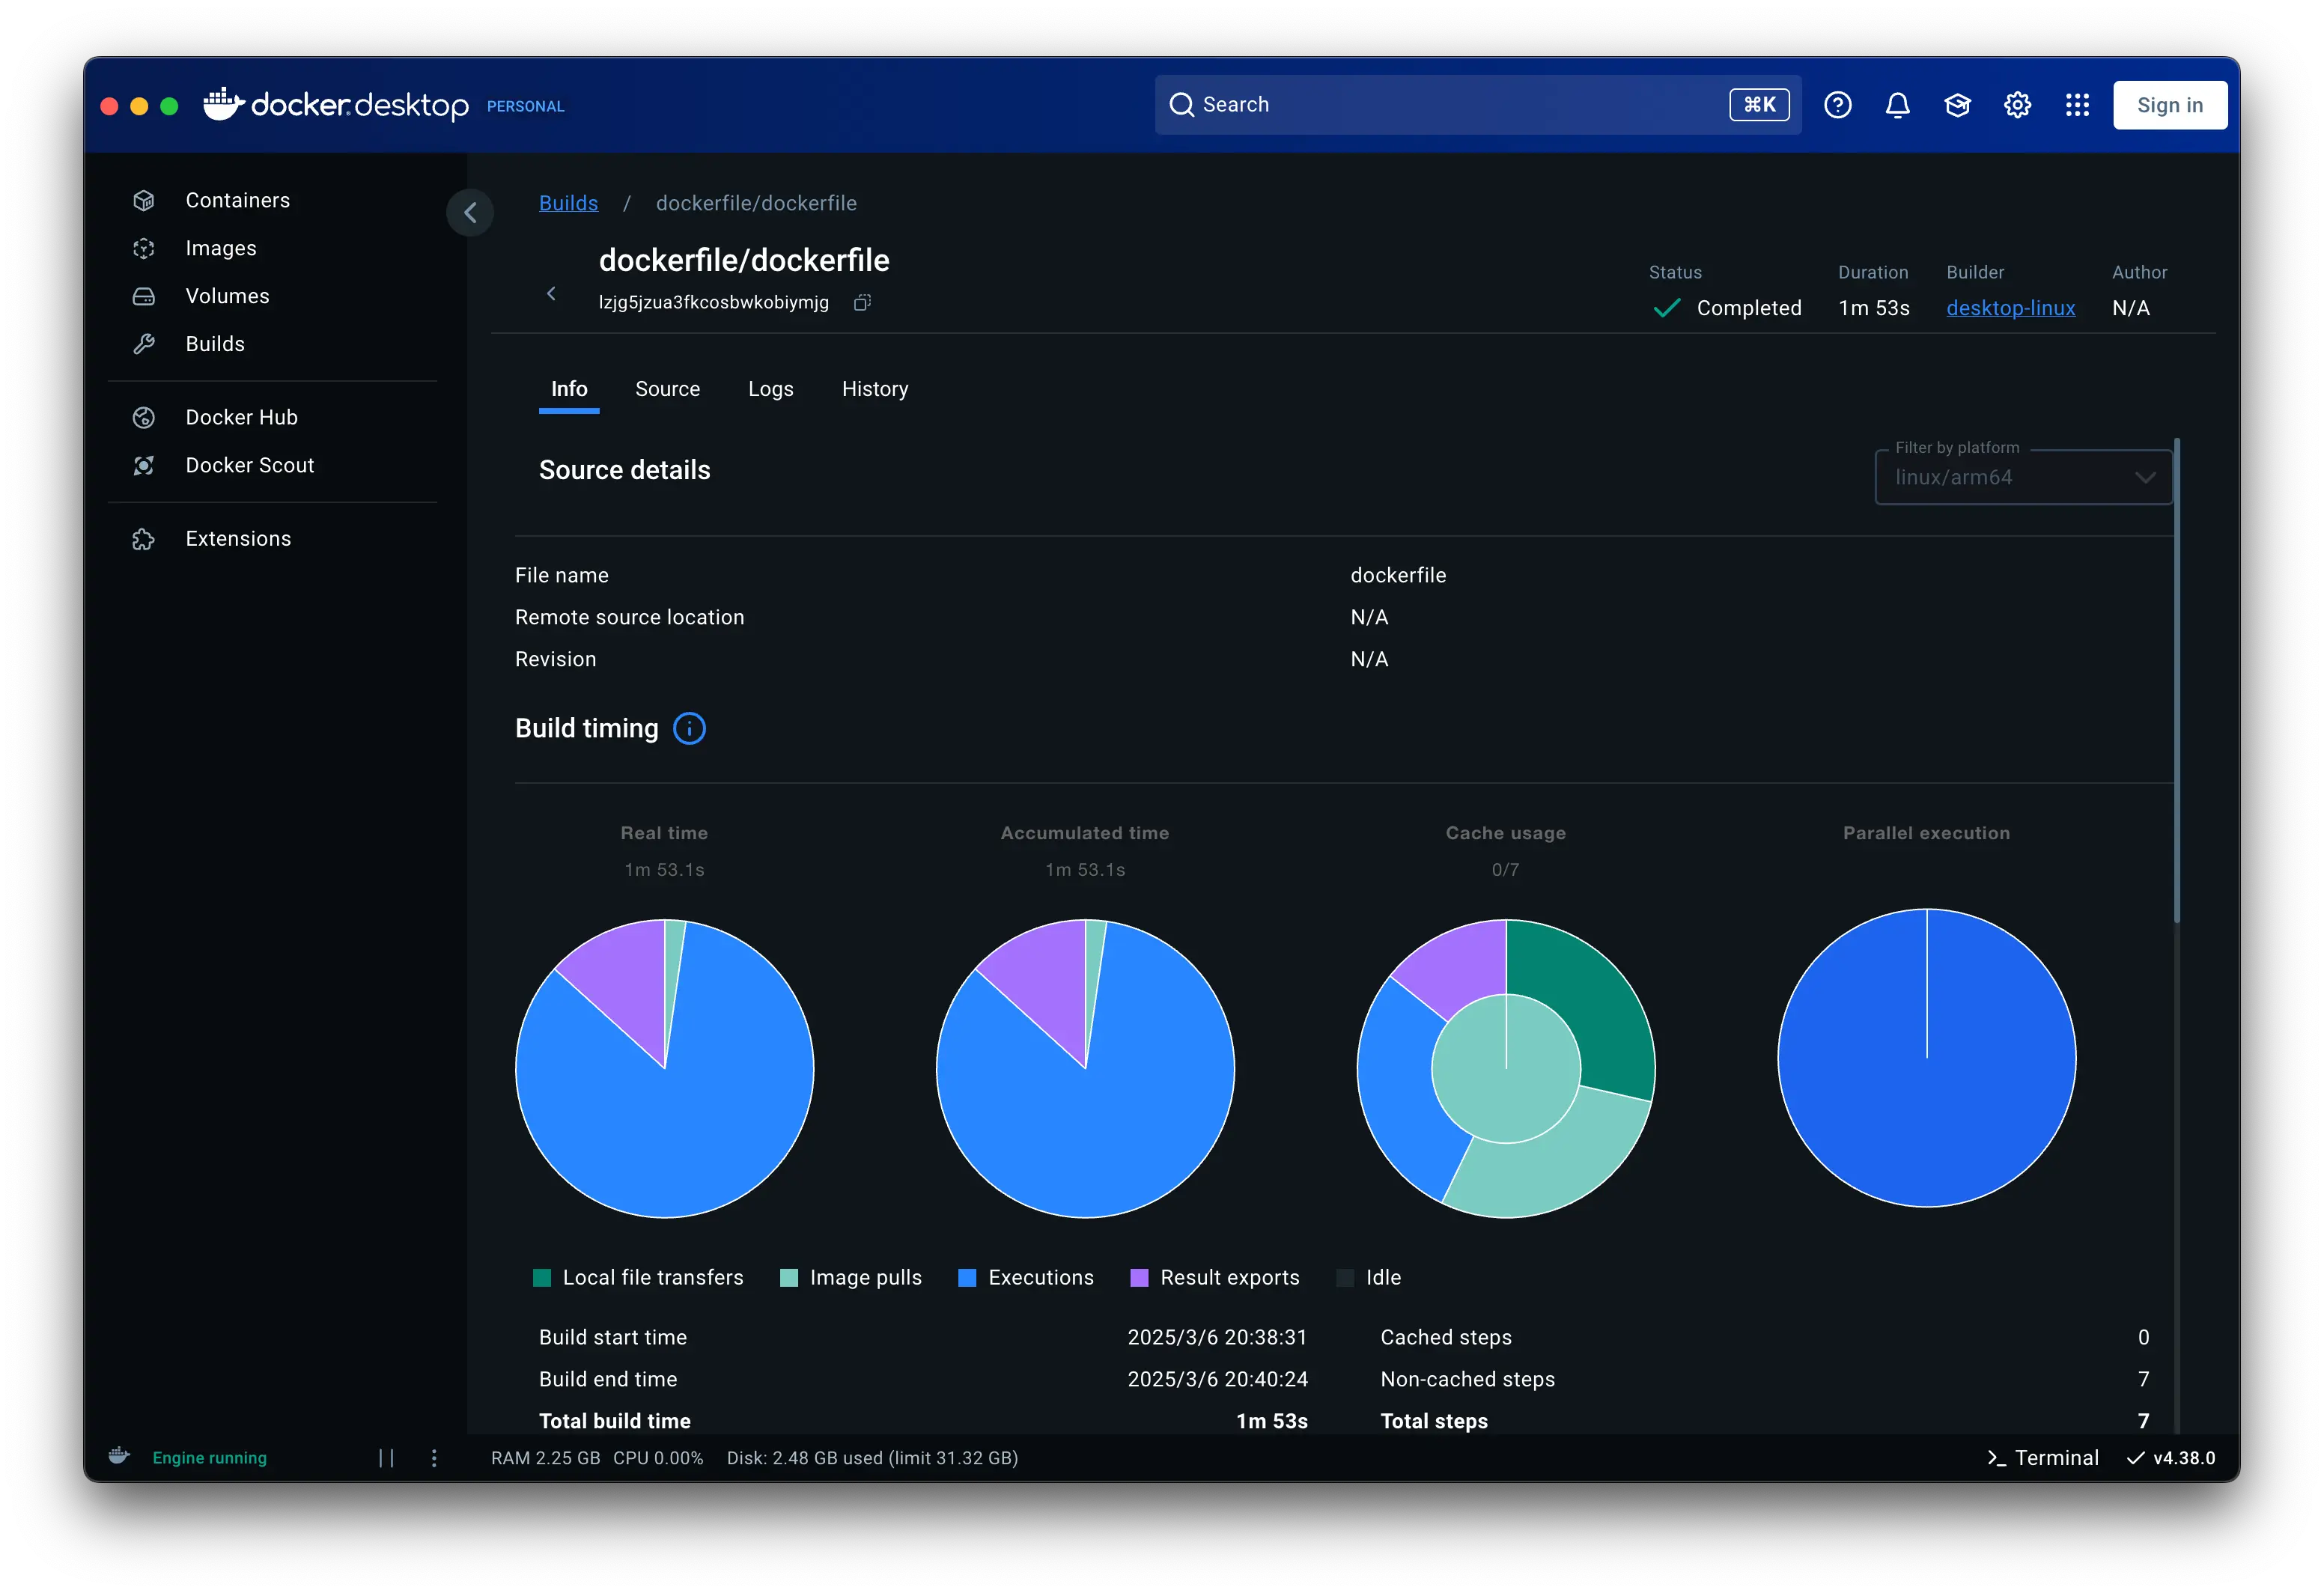Collapse the sidebar with chevron button
Screen dimensions: 2324x1593
[x=470, y=212]
